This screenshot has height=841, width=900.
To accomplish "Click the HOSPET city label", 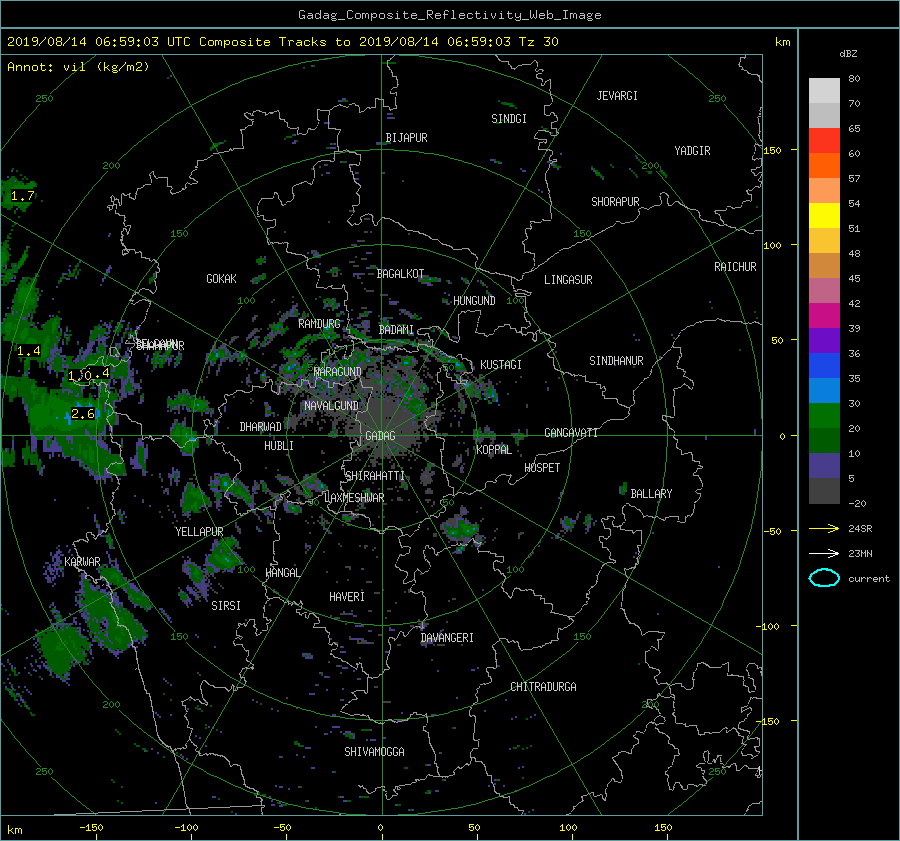I will [x=542, y=468].
